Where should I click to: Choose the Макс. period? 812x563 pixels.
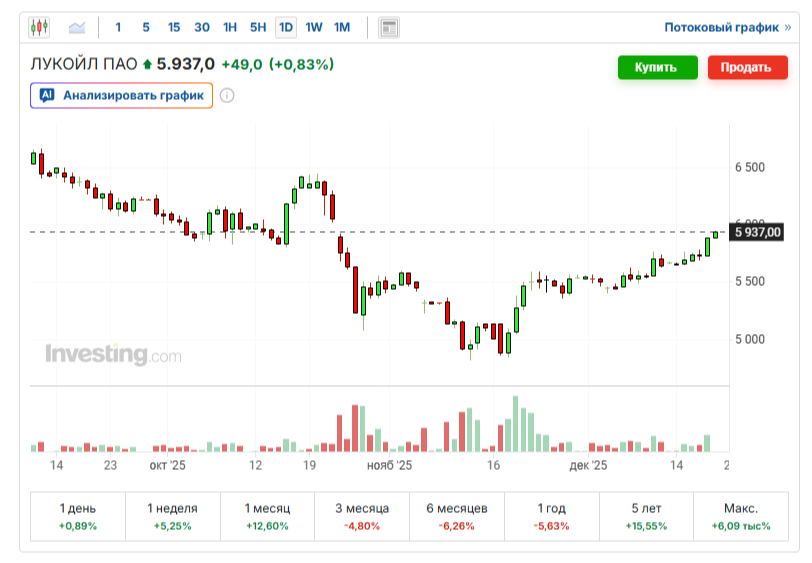click(741, 516)
